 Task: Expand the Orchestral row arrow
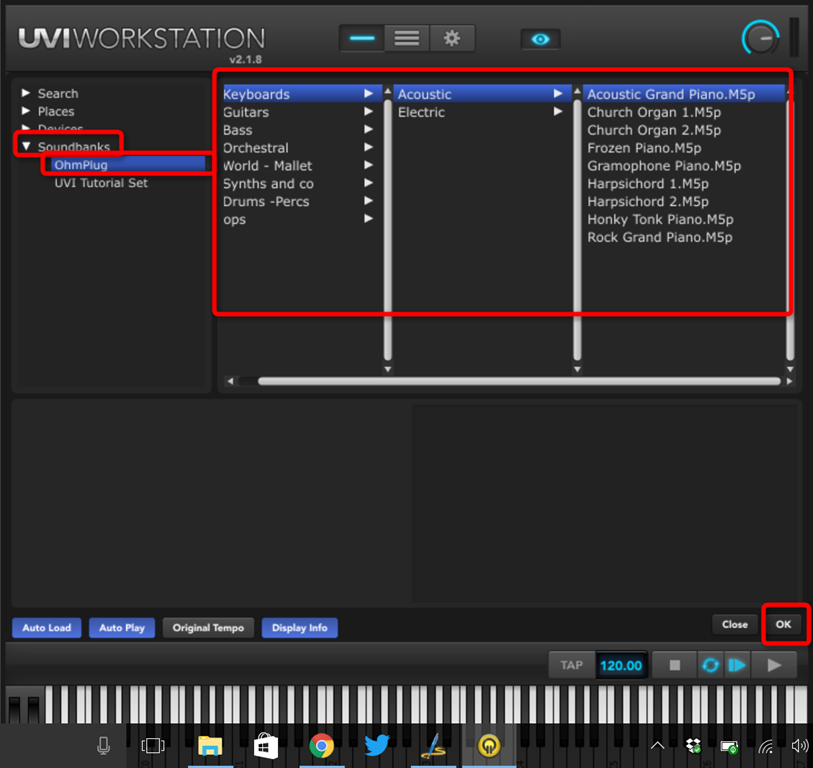pos(368,147)
